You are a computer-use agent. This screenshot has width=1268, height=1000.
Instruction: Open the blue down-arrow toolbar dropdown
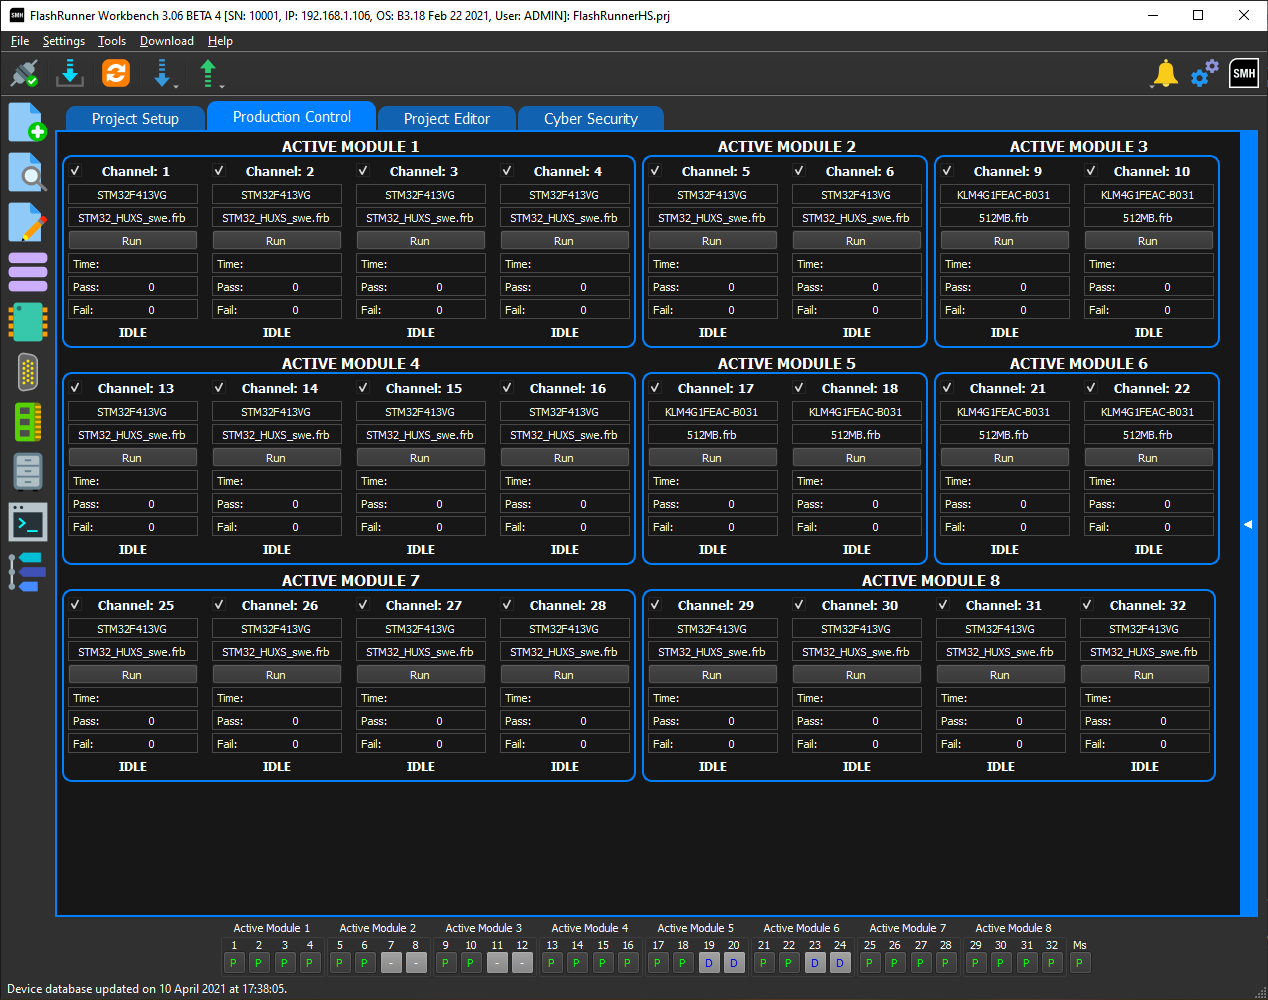pos(164,73)
